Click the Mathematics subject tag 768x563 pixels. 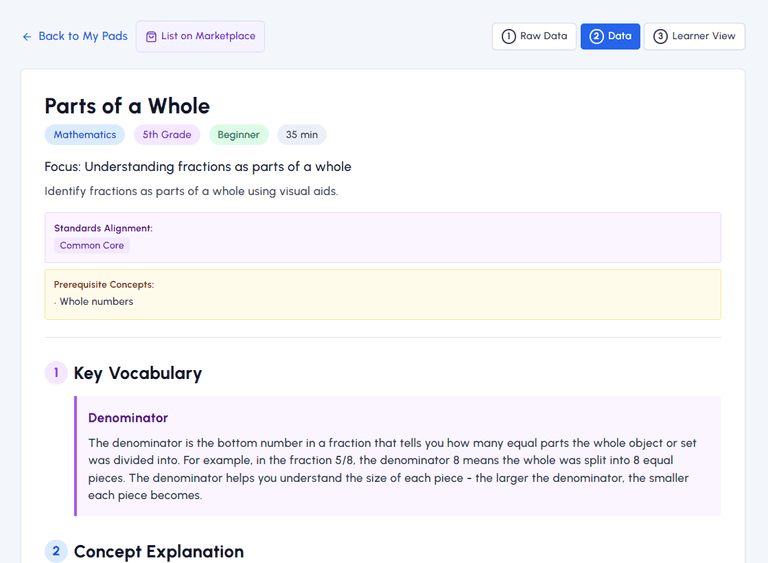85,135
